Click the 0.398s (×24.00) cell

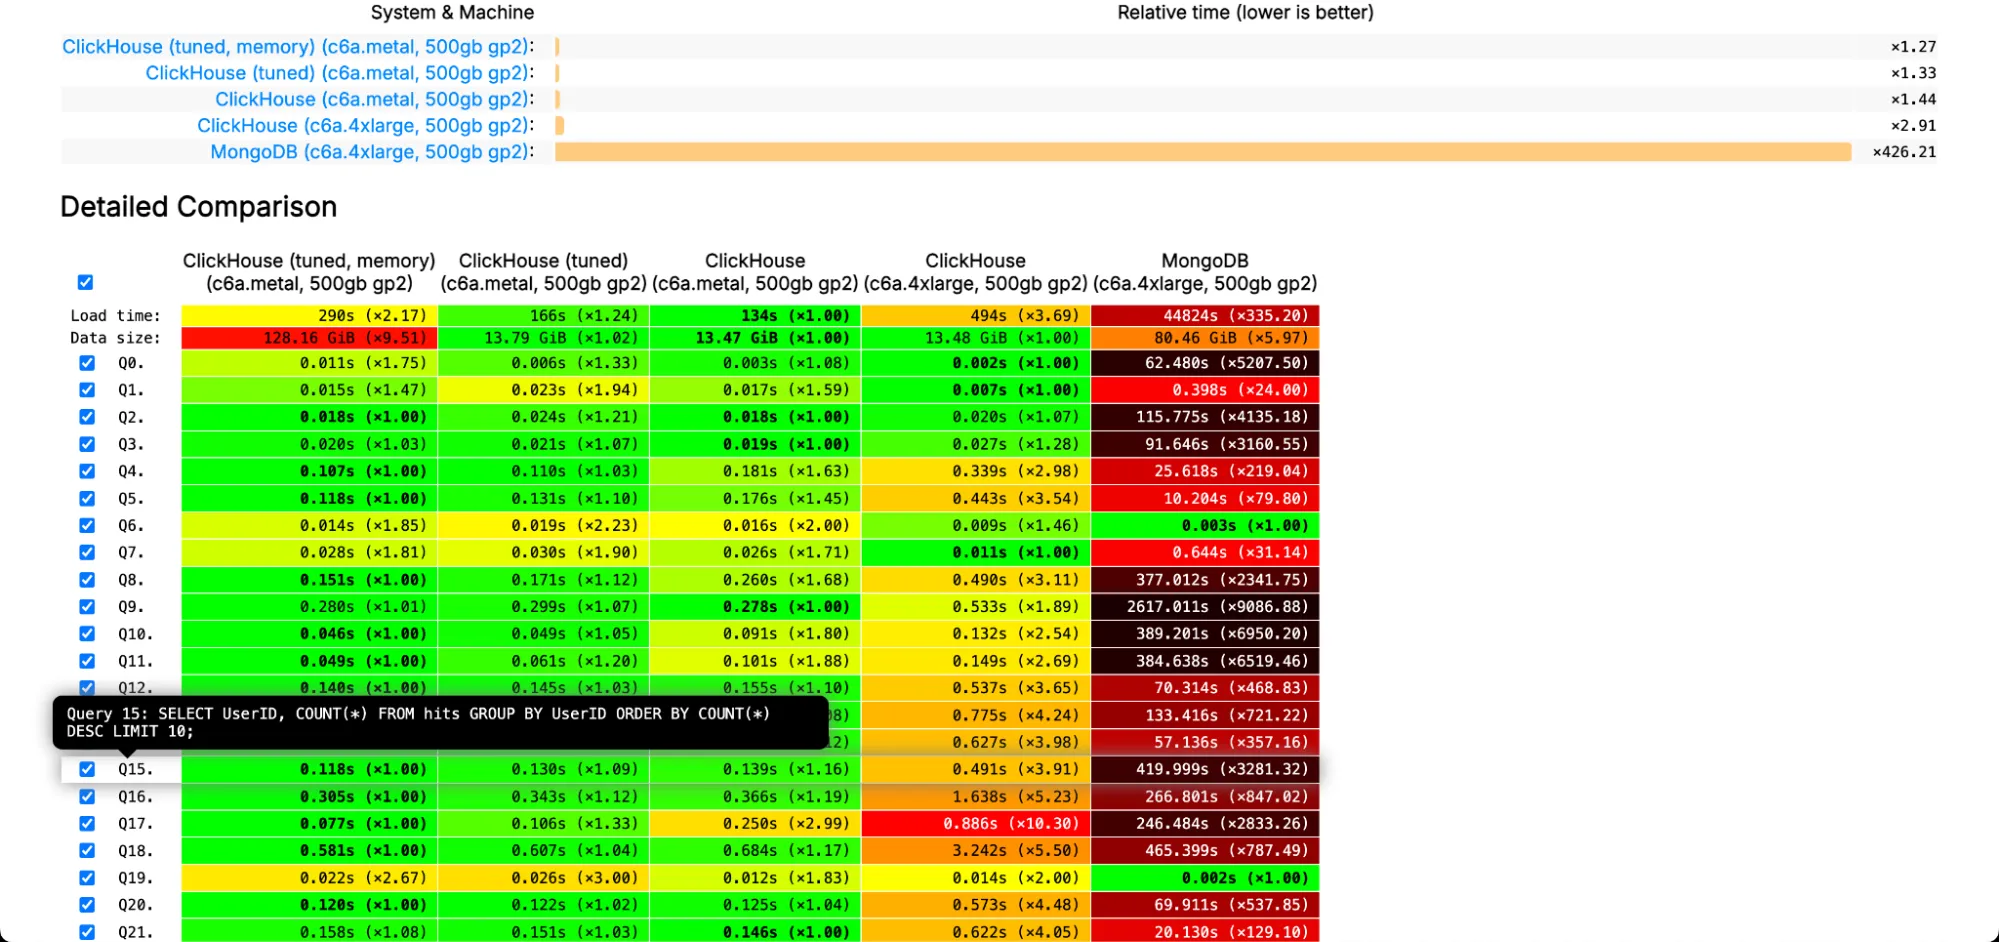1205,390
